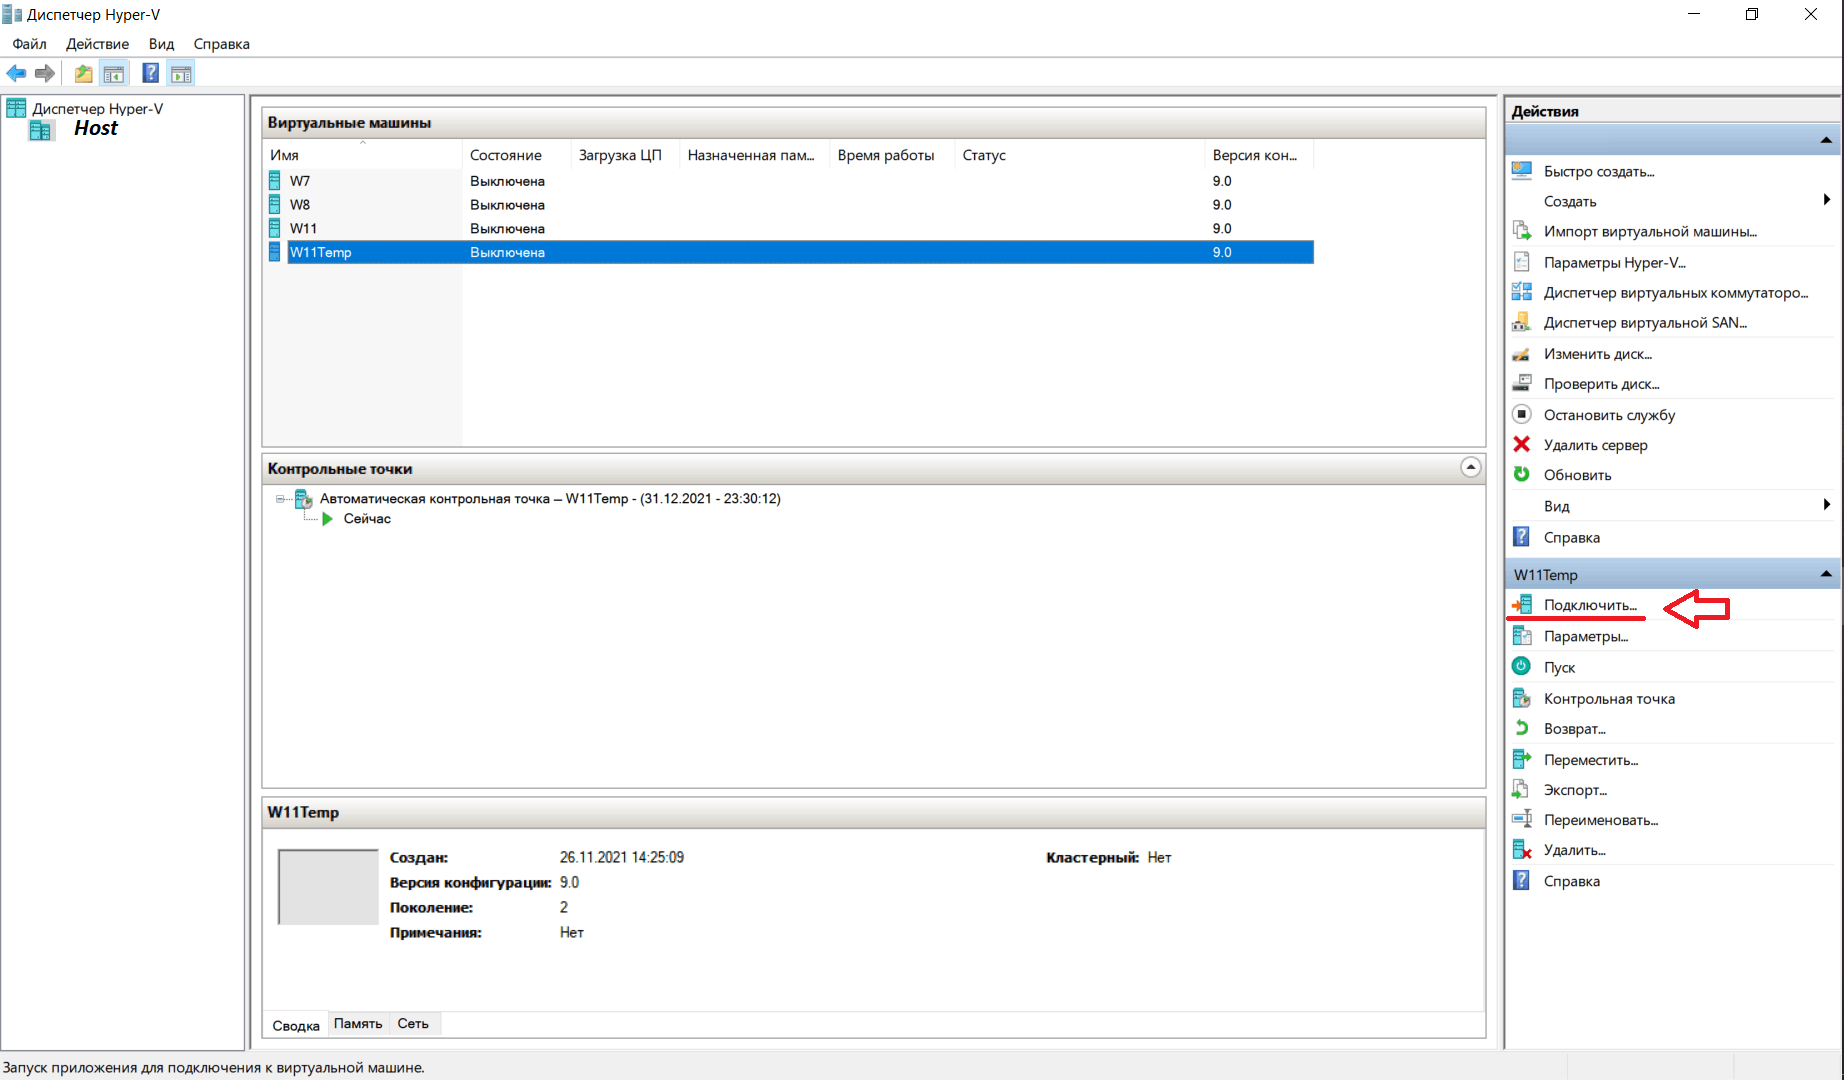Click Переименовать... action

point(1601,820)
